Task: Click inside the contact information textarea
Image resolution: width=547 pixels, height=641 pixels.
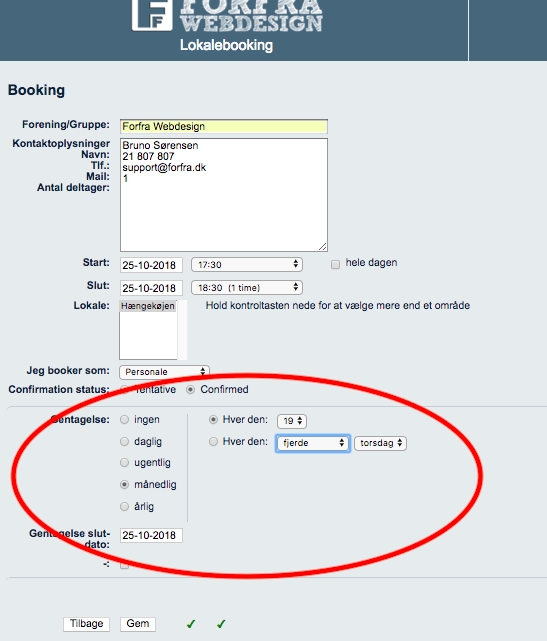Action: [x=224, y=195]
